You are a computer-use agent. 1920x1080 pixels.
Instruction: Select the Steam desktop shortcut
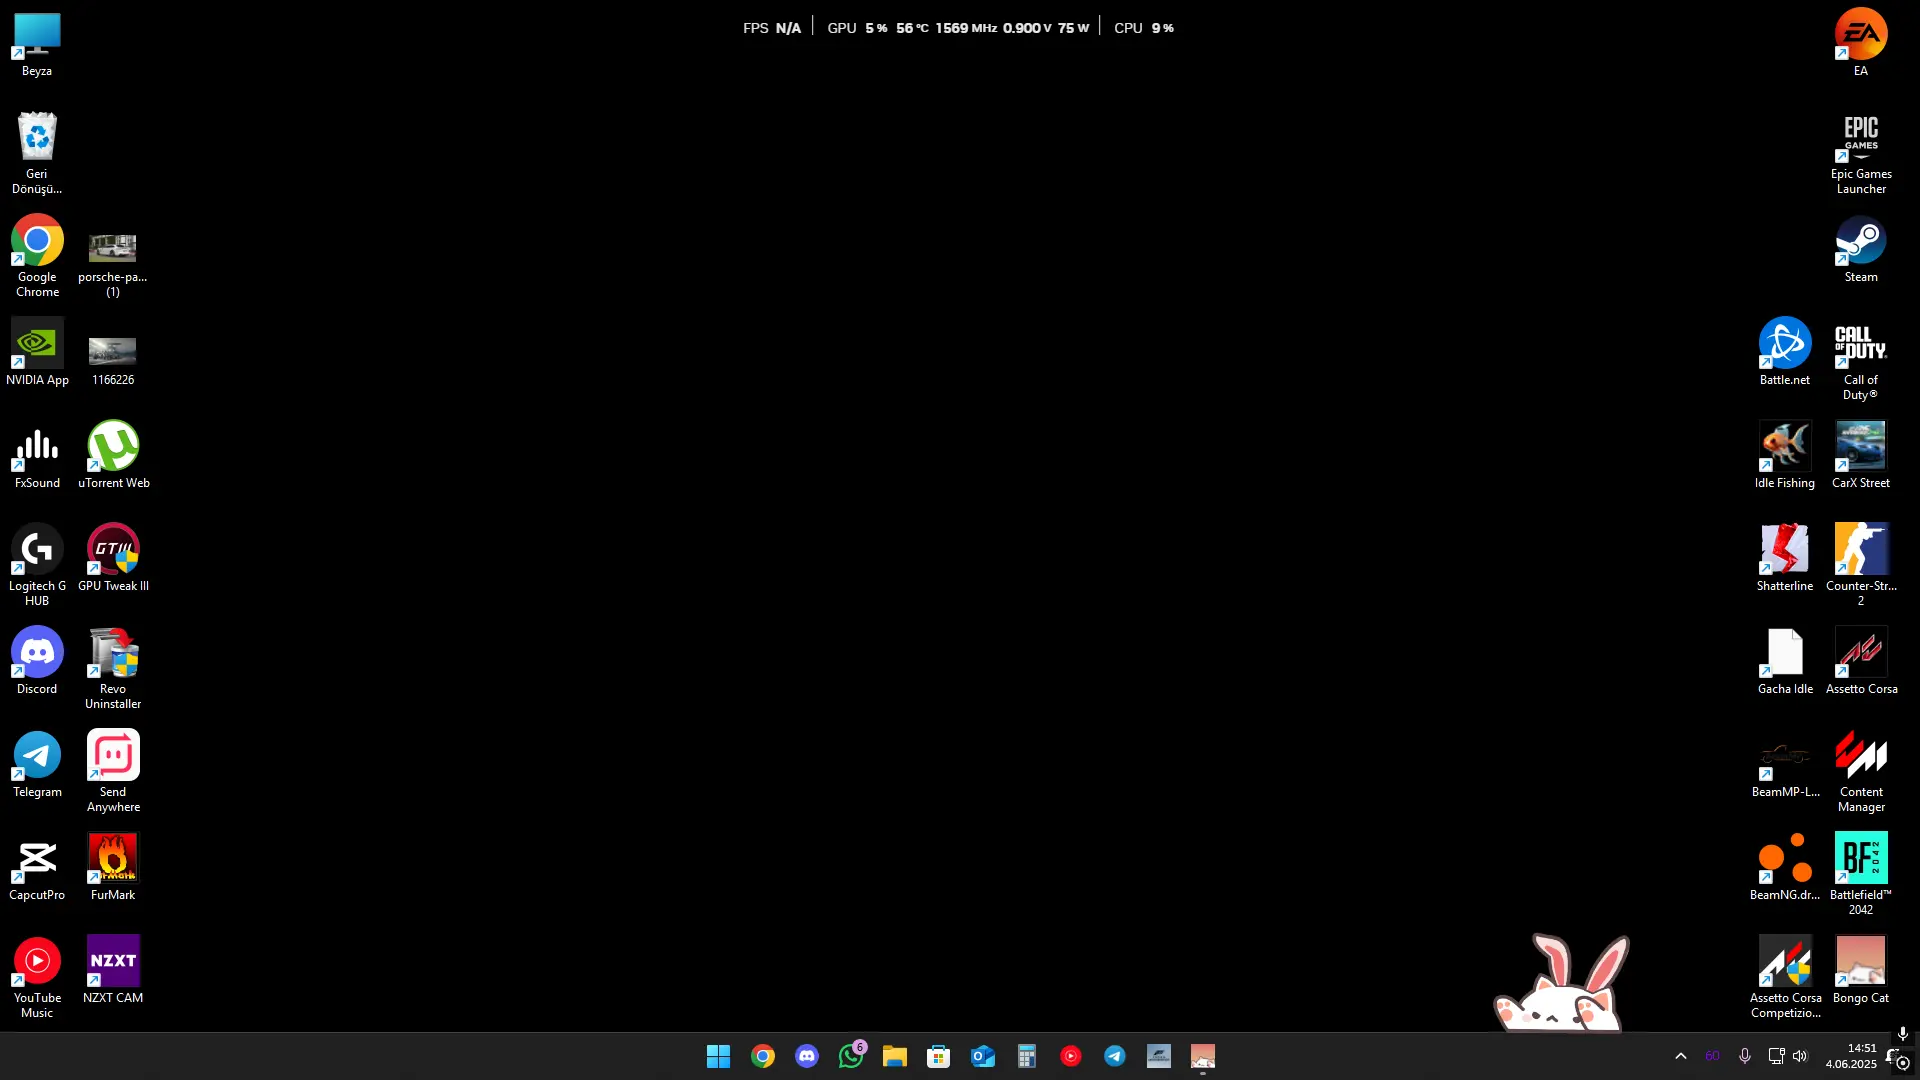(1861, 250)
